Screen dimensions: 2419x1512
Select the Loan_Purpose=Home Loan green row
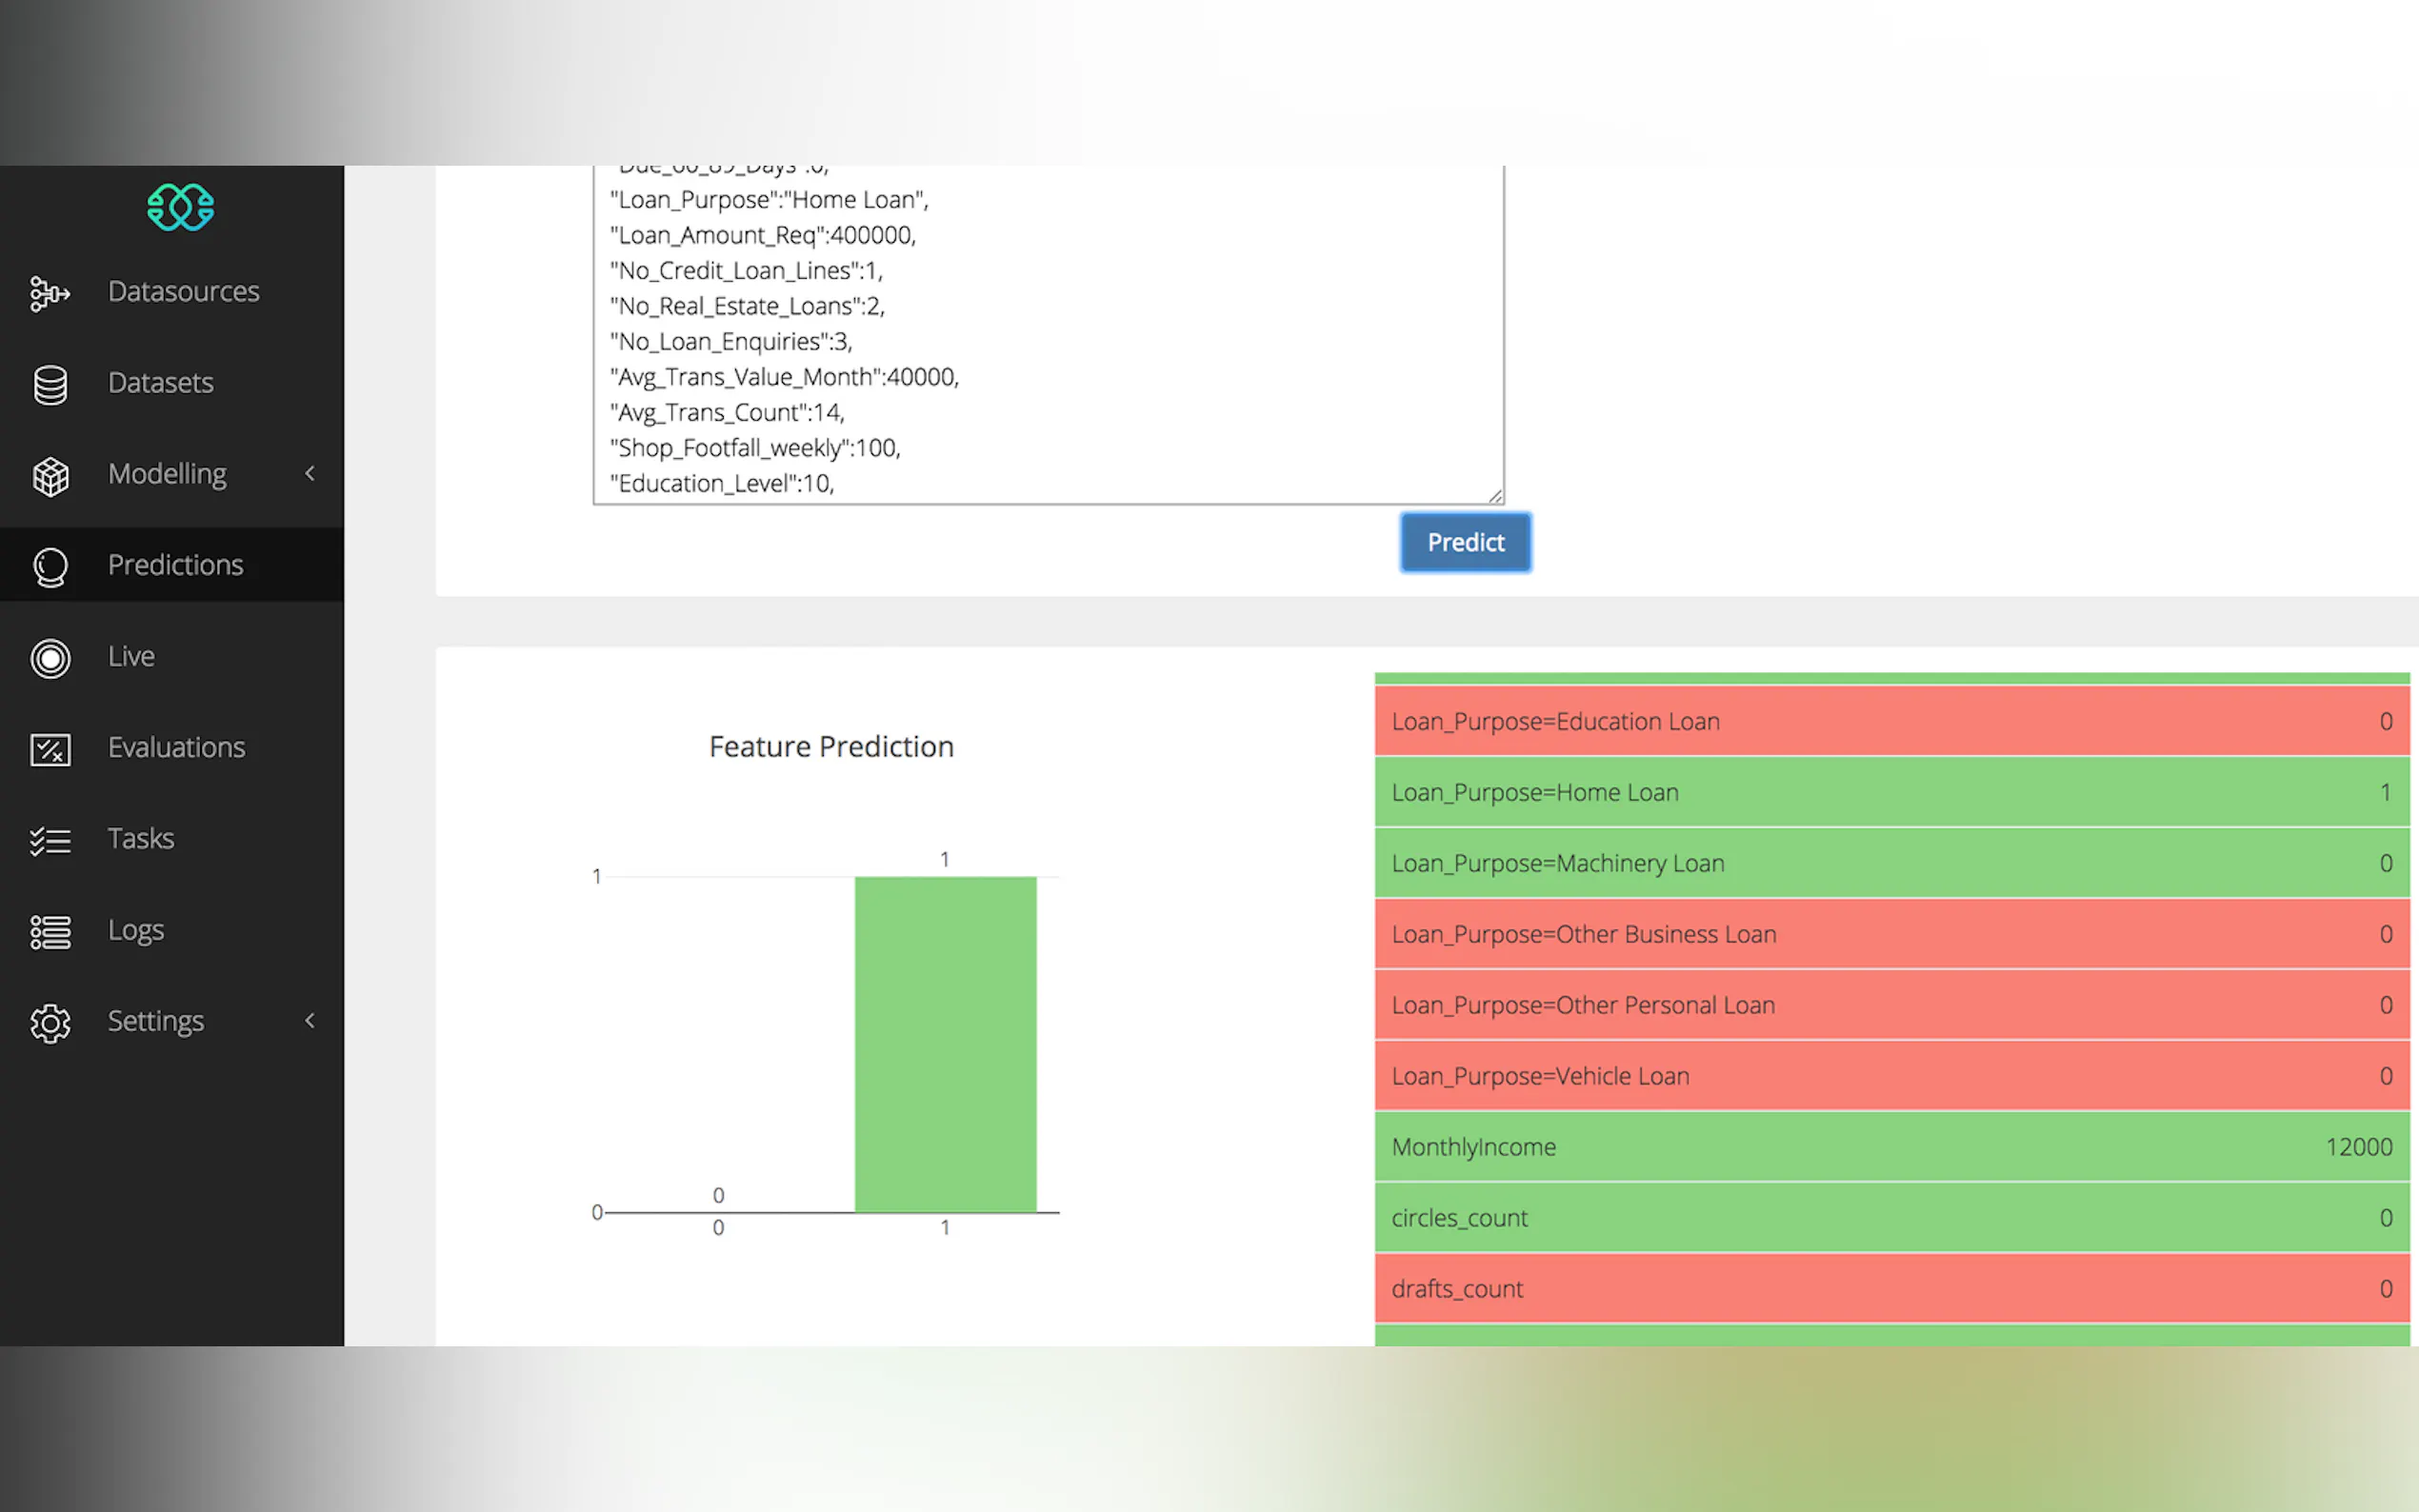point(1890,793)
